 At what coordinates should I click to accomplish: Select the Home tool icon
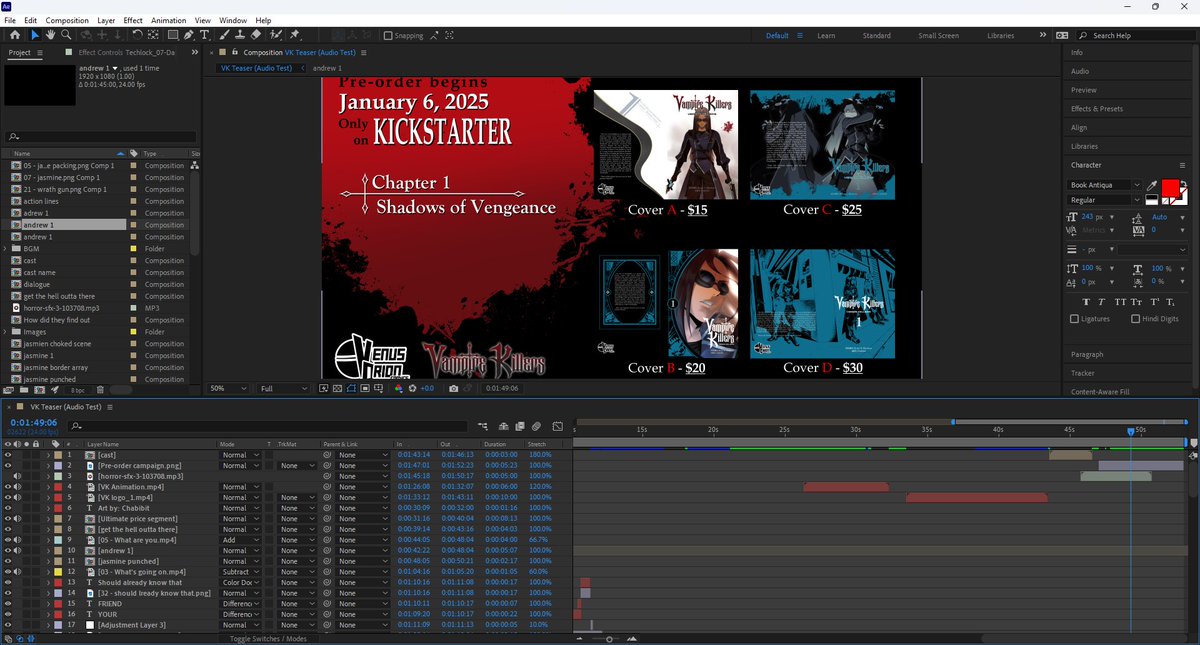(x=14, y=35)
